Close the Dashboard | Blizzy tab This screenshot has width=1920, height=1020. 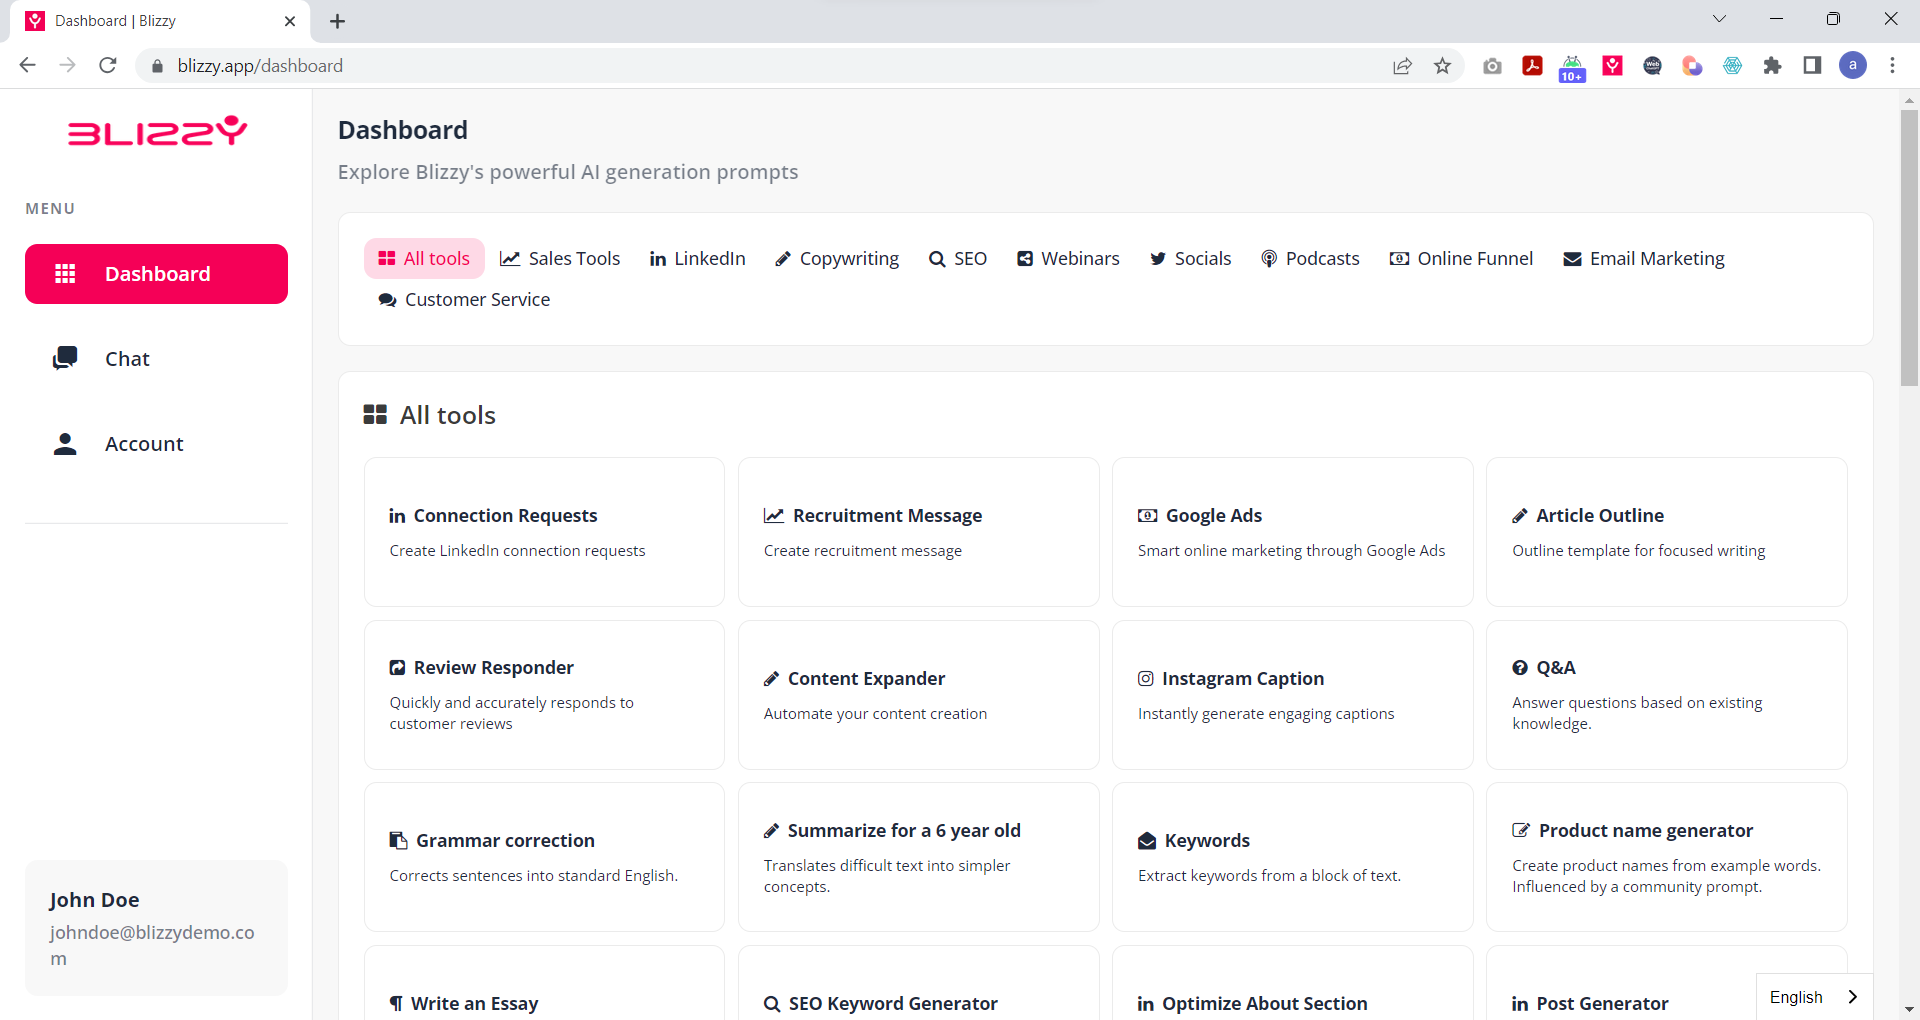coord(290,21)
